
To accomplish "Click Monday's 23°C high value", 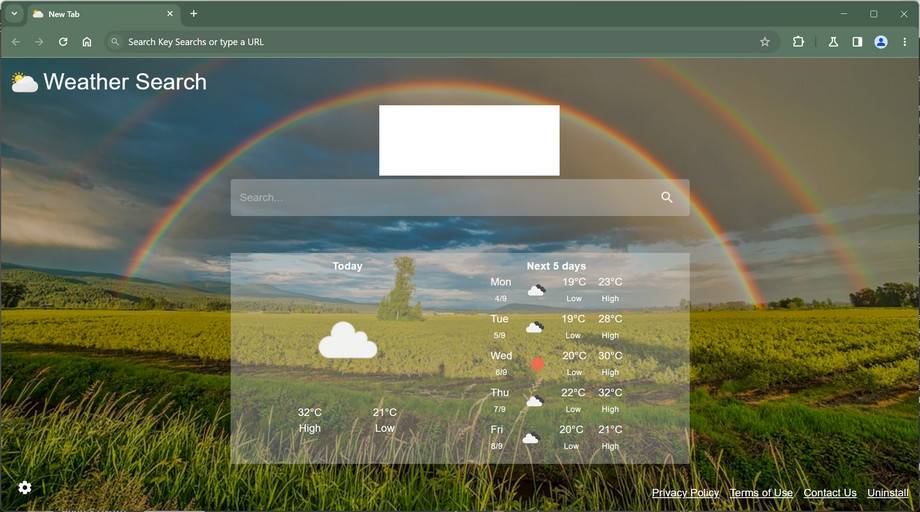I will click(610, 282).
